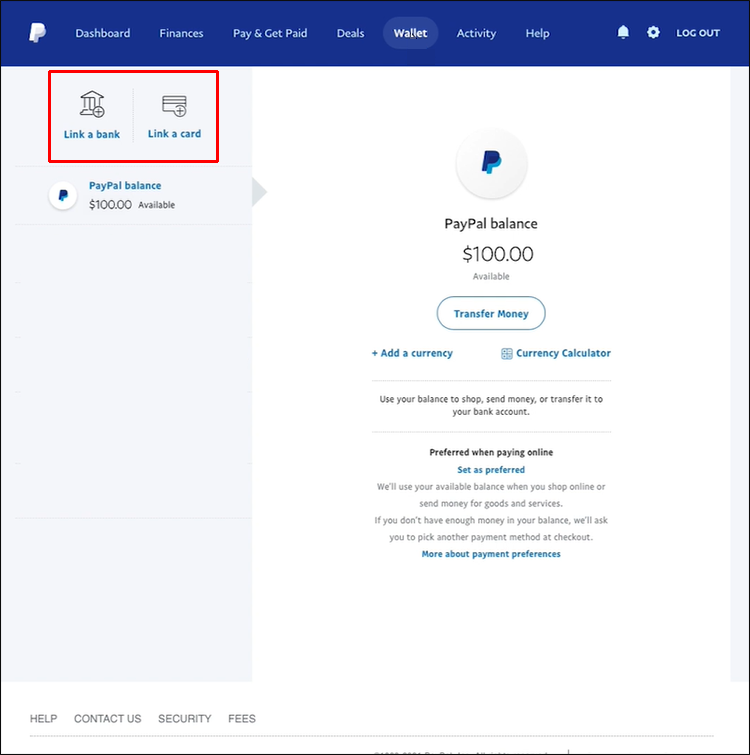
Task: Click 'Use your balance to shop' text
Action: [491, 405]
